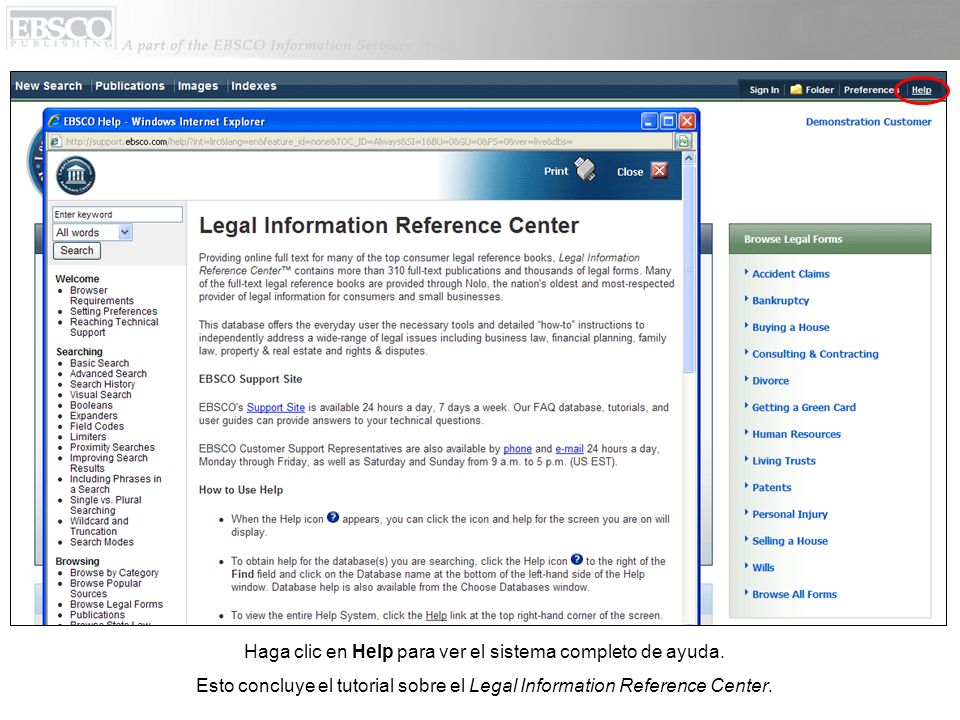Screen dimensions: 960x720
Task: Maximize the EBSCO Help window
Action: point(669,121)
